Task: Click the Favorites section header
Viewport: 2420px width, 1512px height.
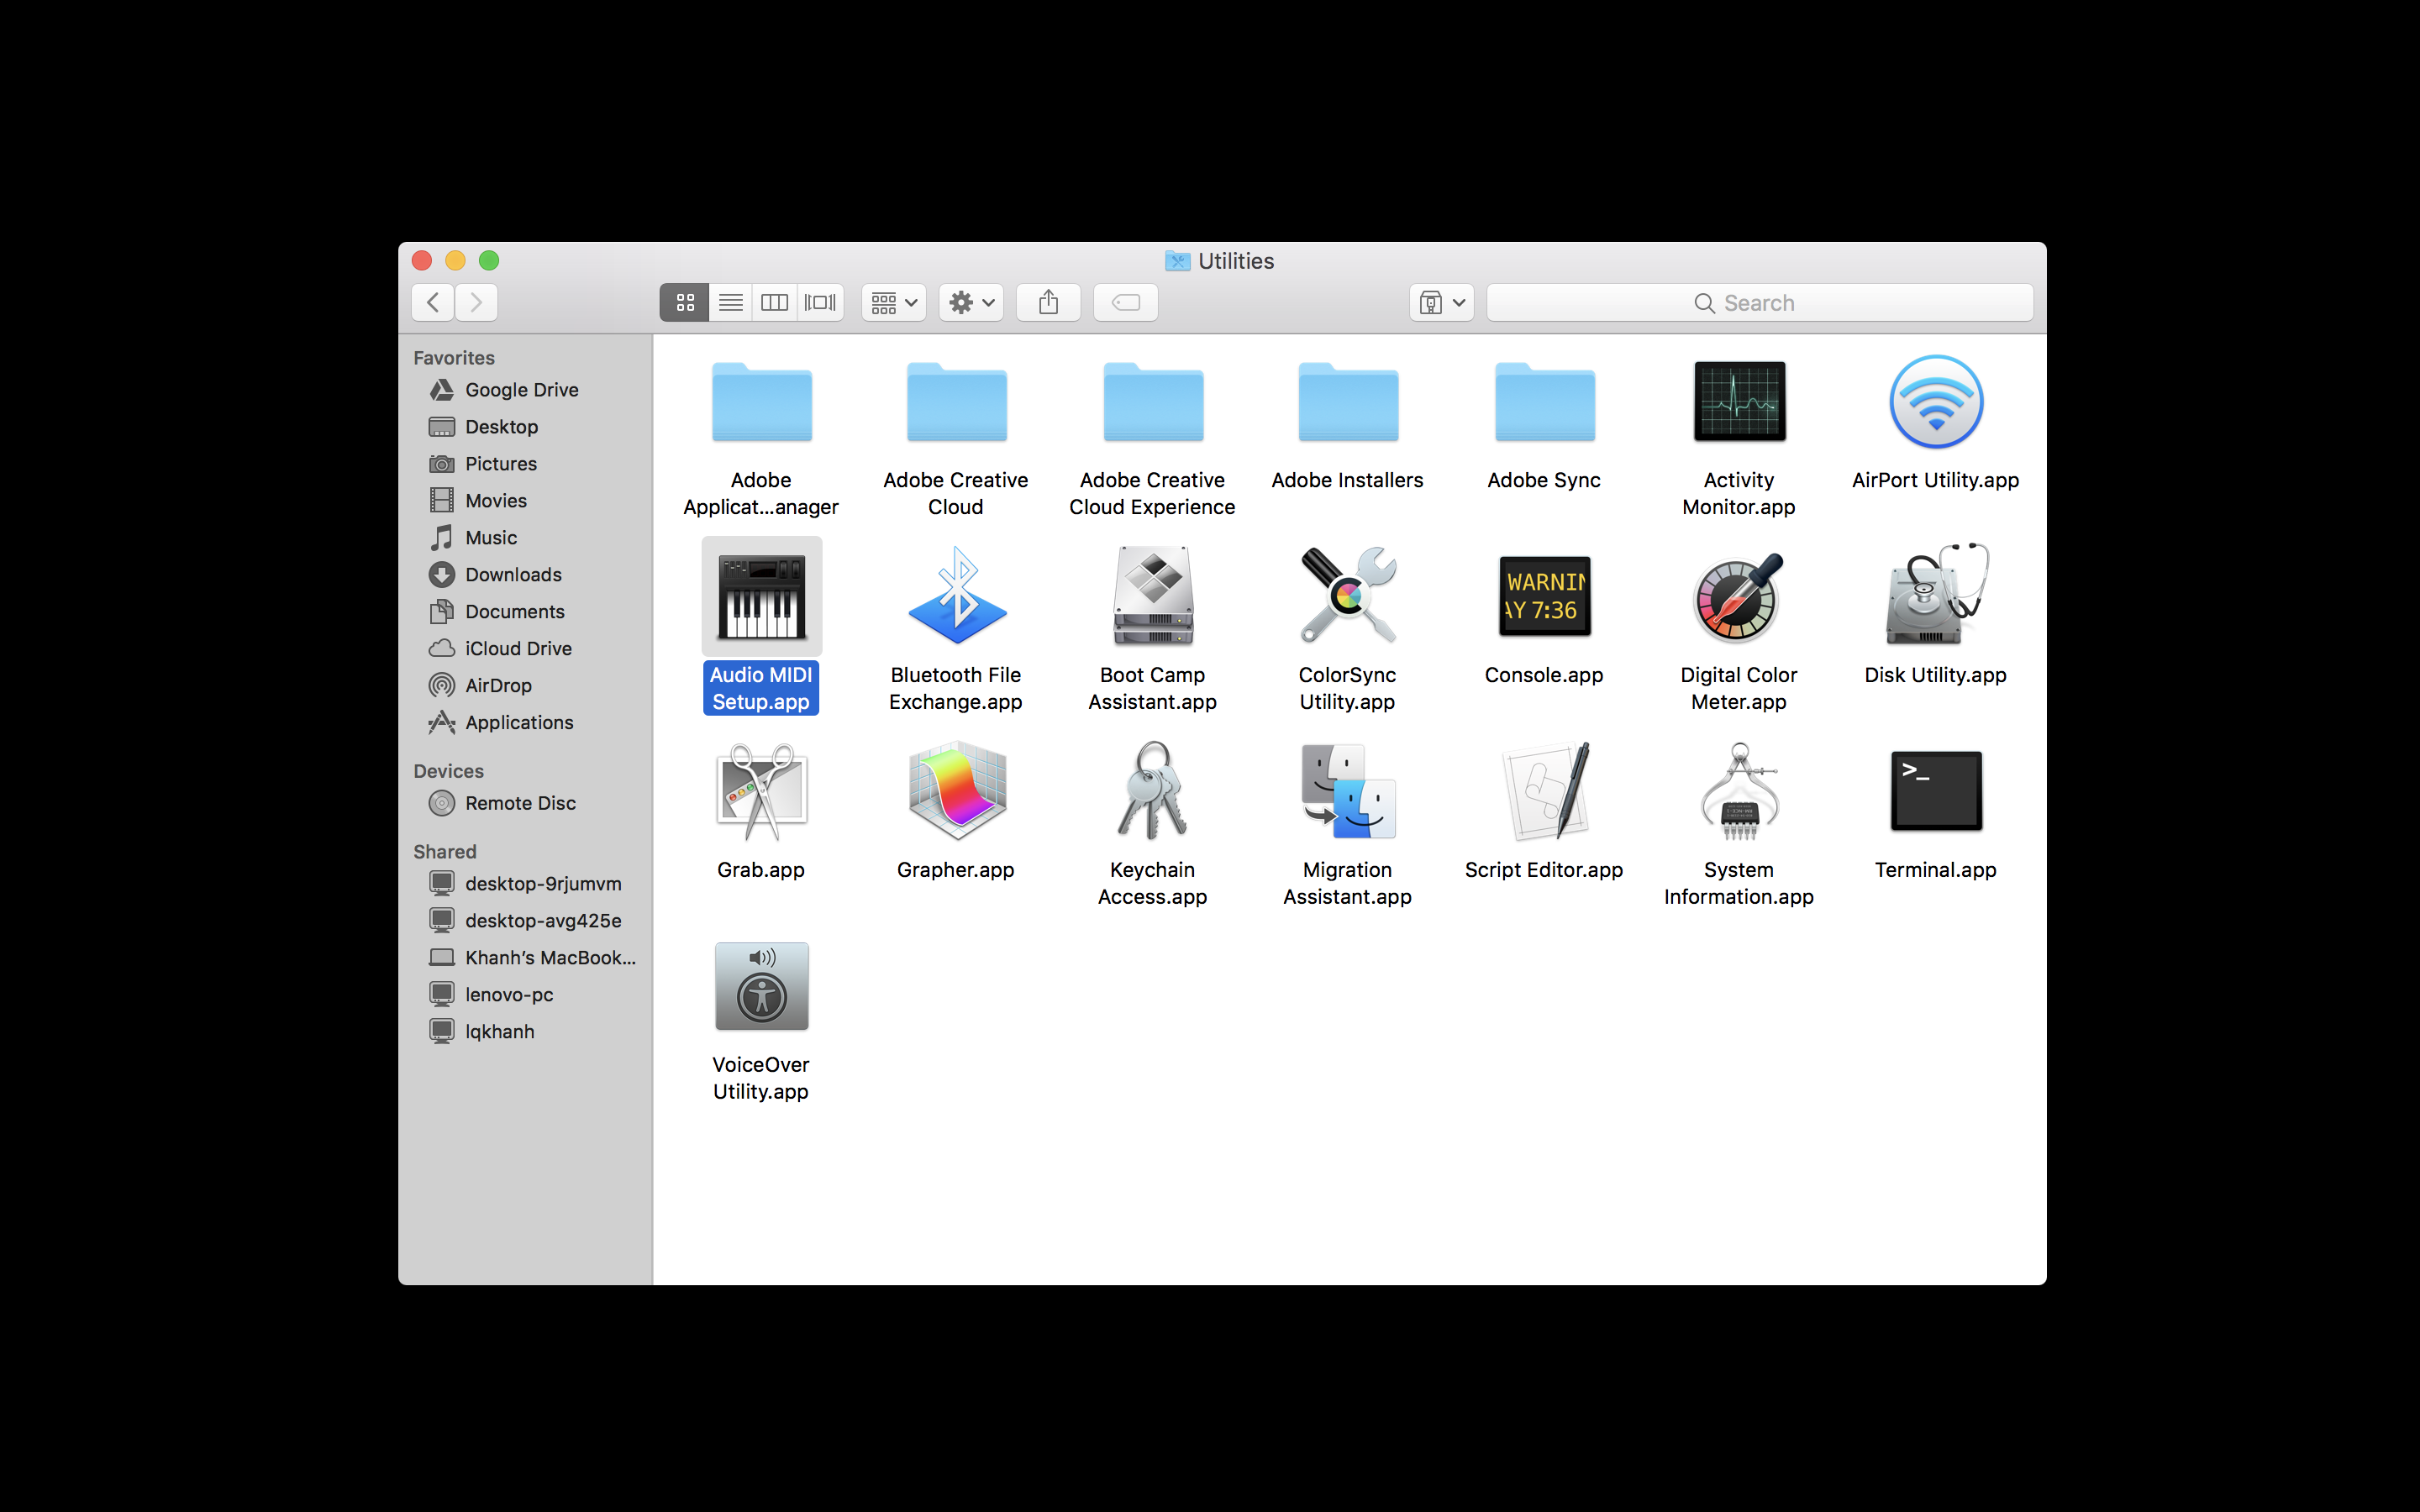Action: coord(454,358)
